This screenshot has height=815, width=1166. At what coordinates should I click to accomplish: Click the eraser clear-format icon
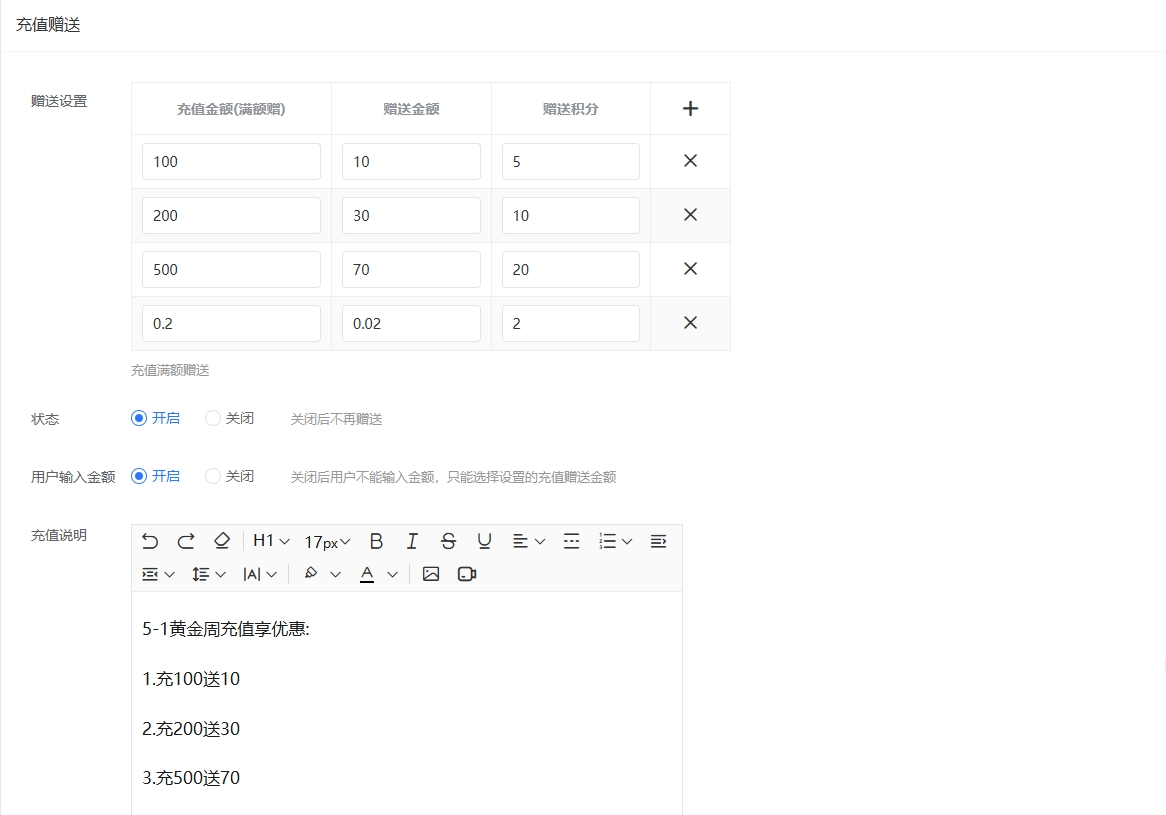[222, 541]
